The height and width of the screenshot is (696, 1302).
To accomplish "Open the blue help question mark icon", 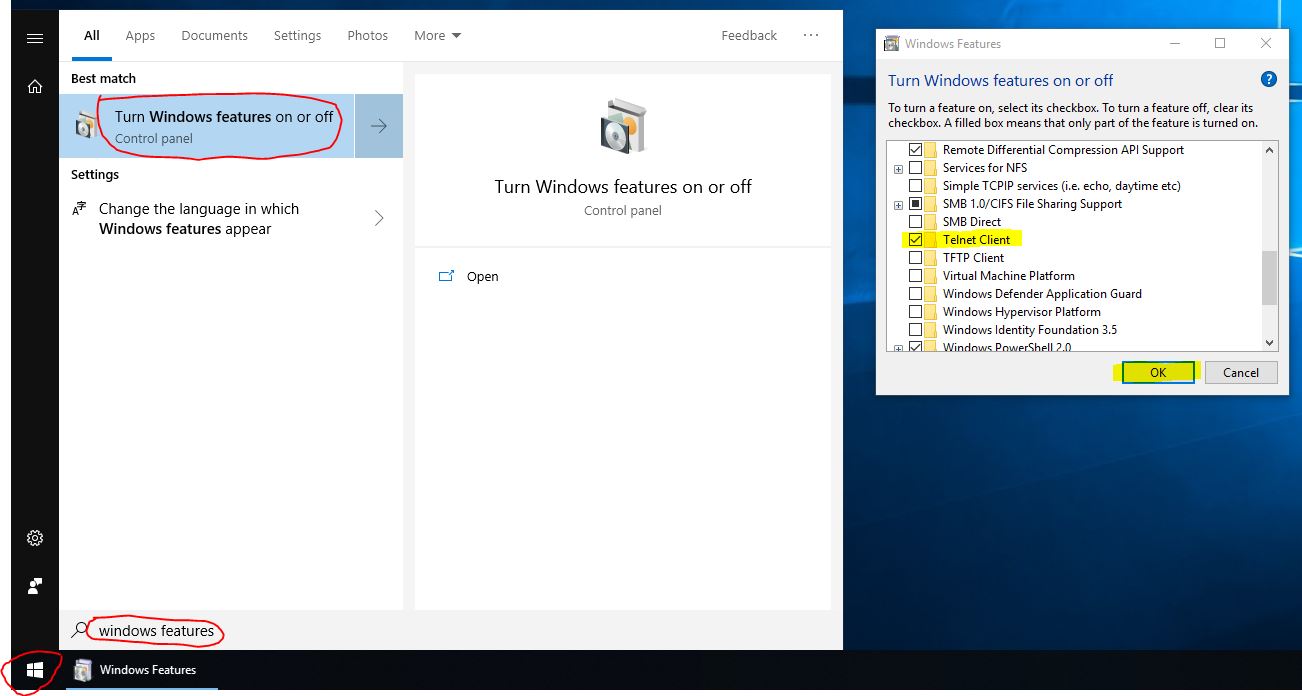I will (1268, 80).
